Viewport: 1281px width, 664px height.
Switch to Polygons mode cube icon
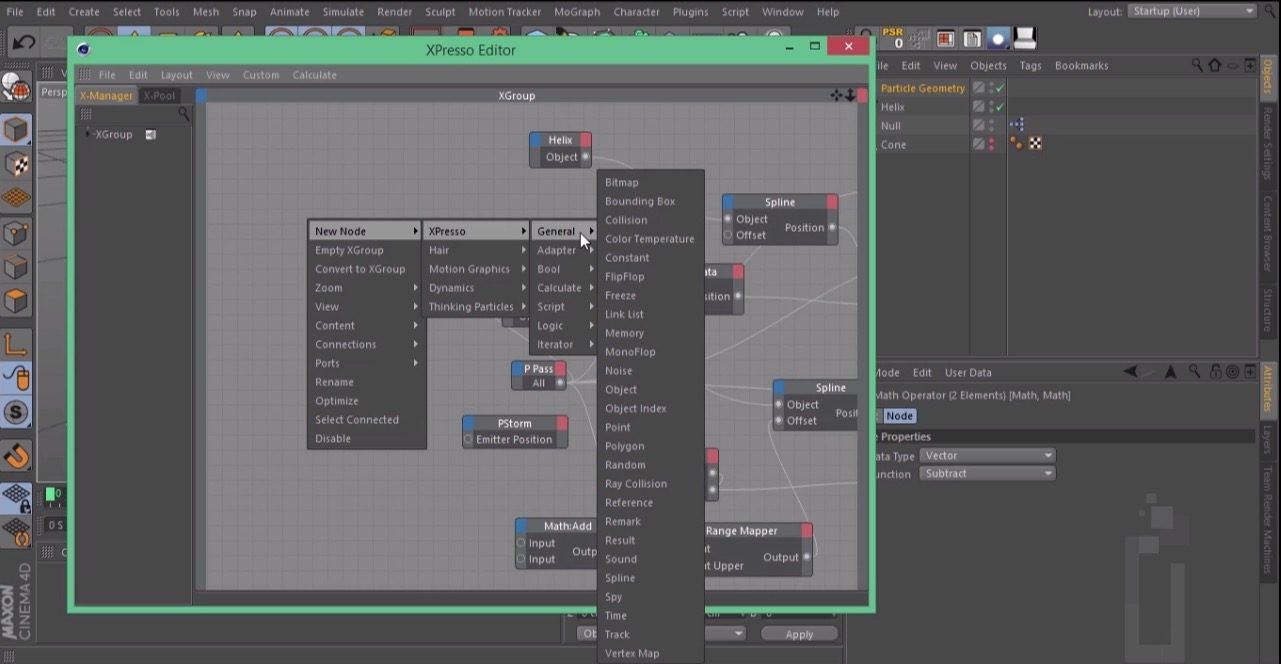[x=16, y=301]
